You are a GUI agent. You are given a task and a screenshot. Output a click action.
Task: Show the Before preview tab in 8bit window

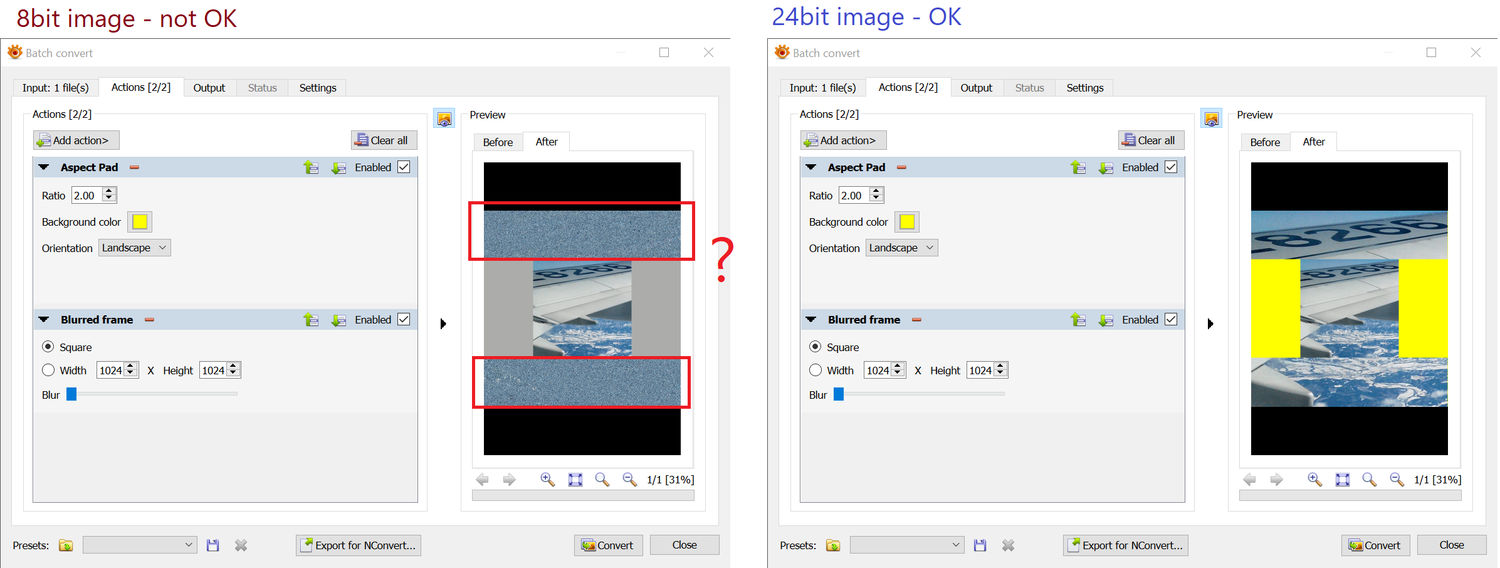tap(498, 142)
